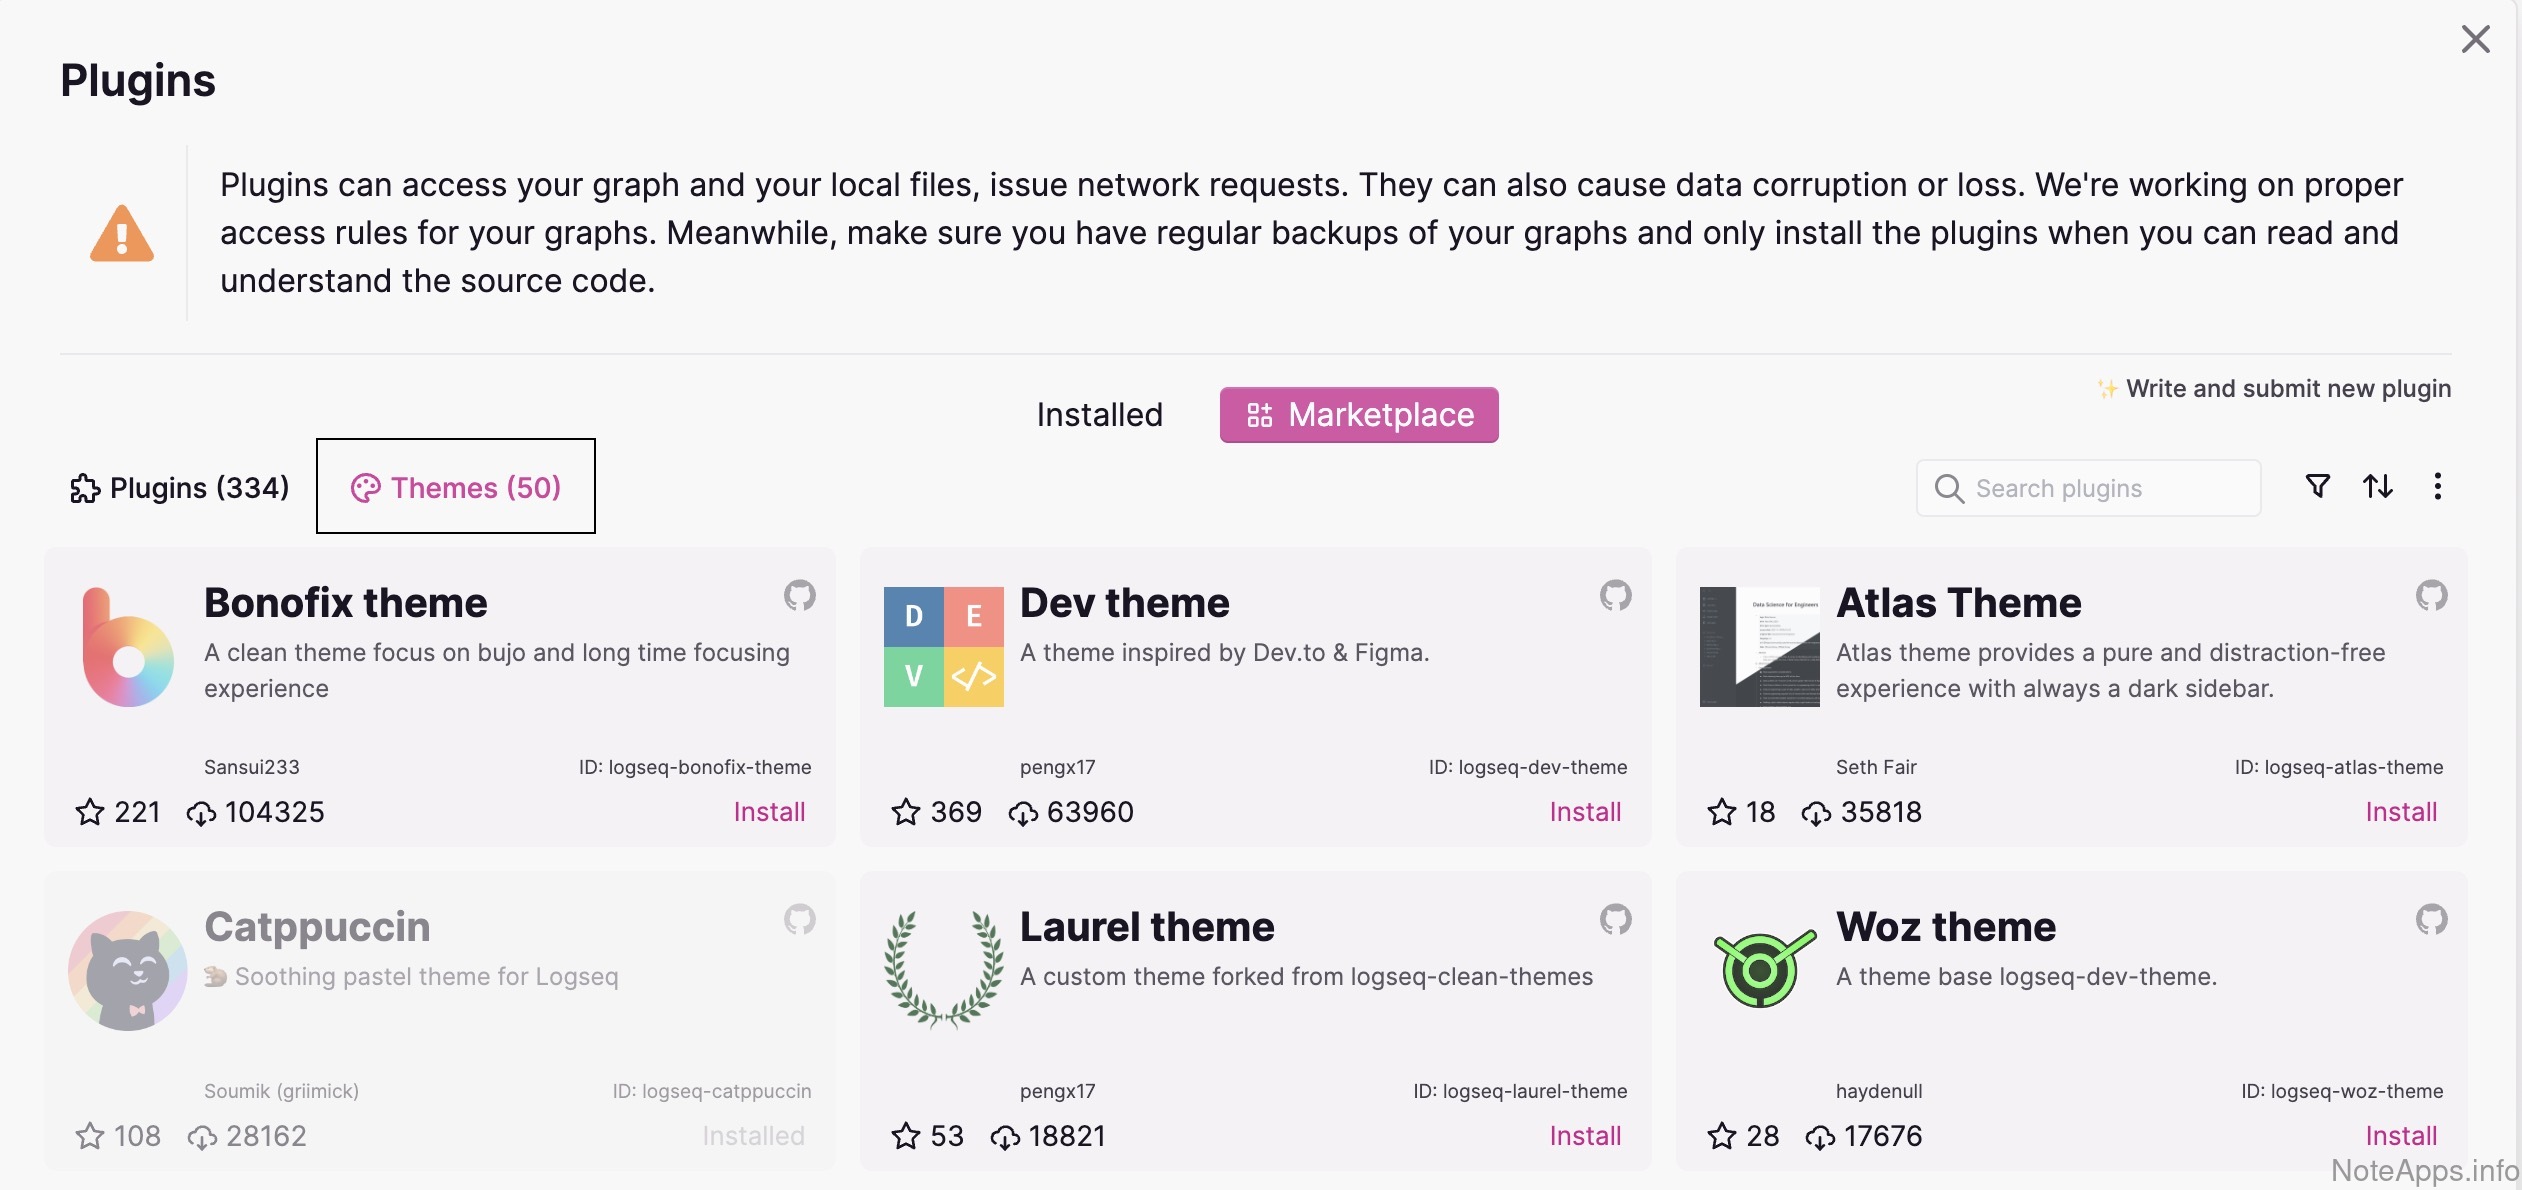The image size is (2522, 1190).
Task: Install the Laurel theme
Action: pyautogui.click(x=1585, y=1136)
